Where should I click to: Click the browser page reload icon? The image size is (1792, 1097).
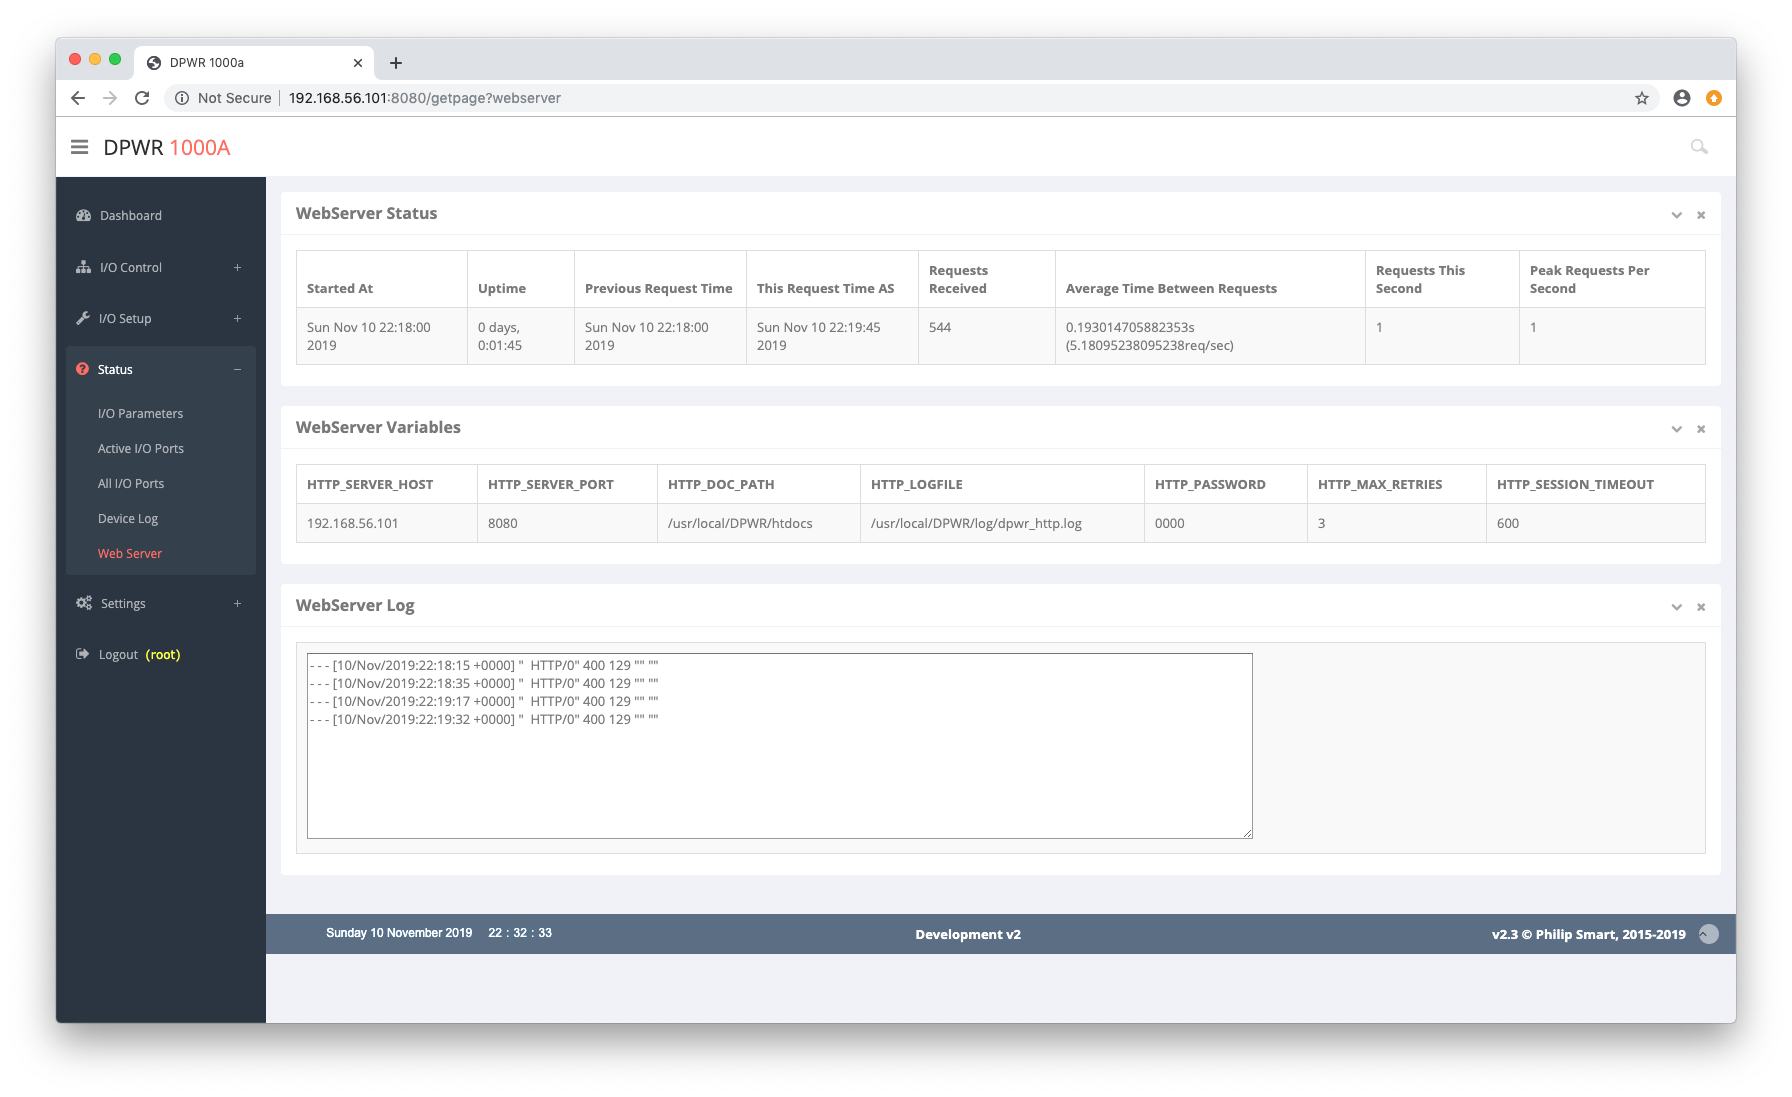142,98
